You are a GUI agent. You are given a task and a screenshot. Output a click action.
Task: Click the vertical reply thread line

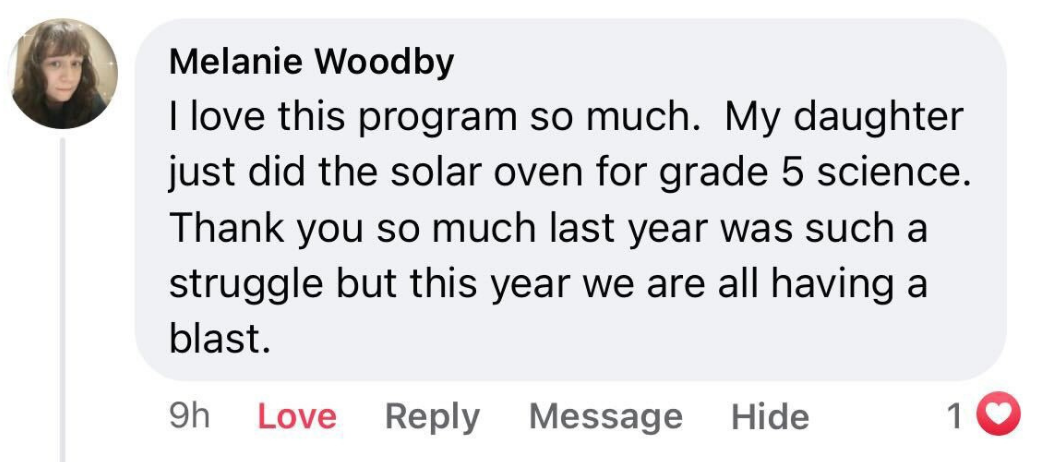(63, 300)
